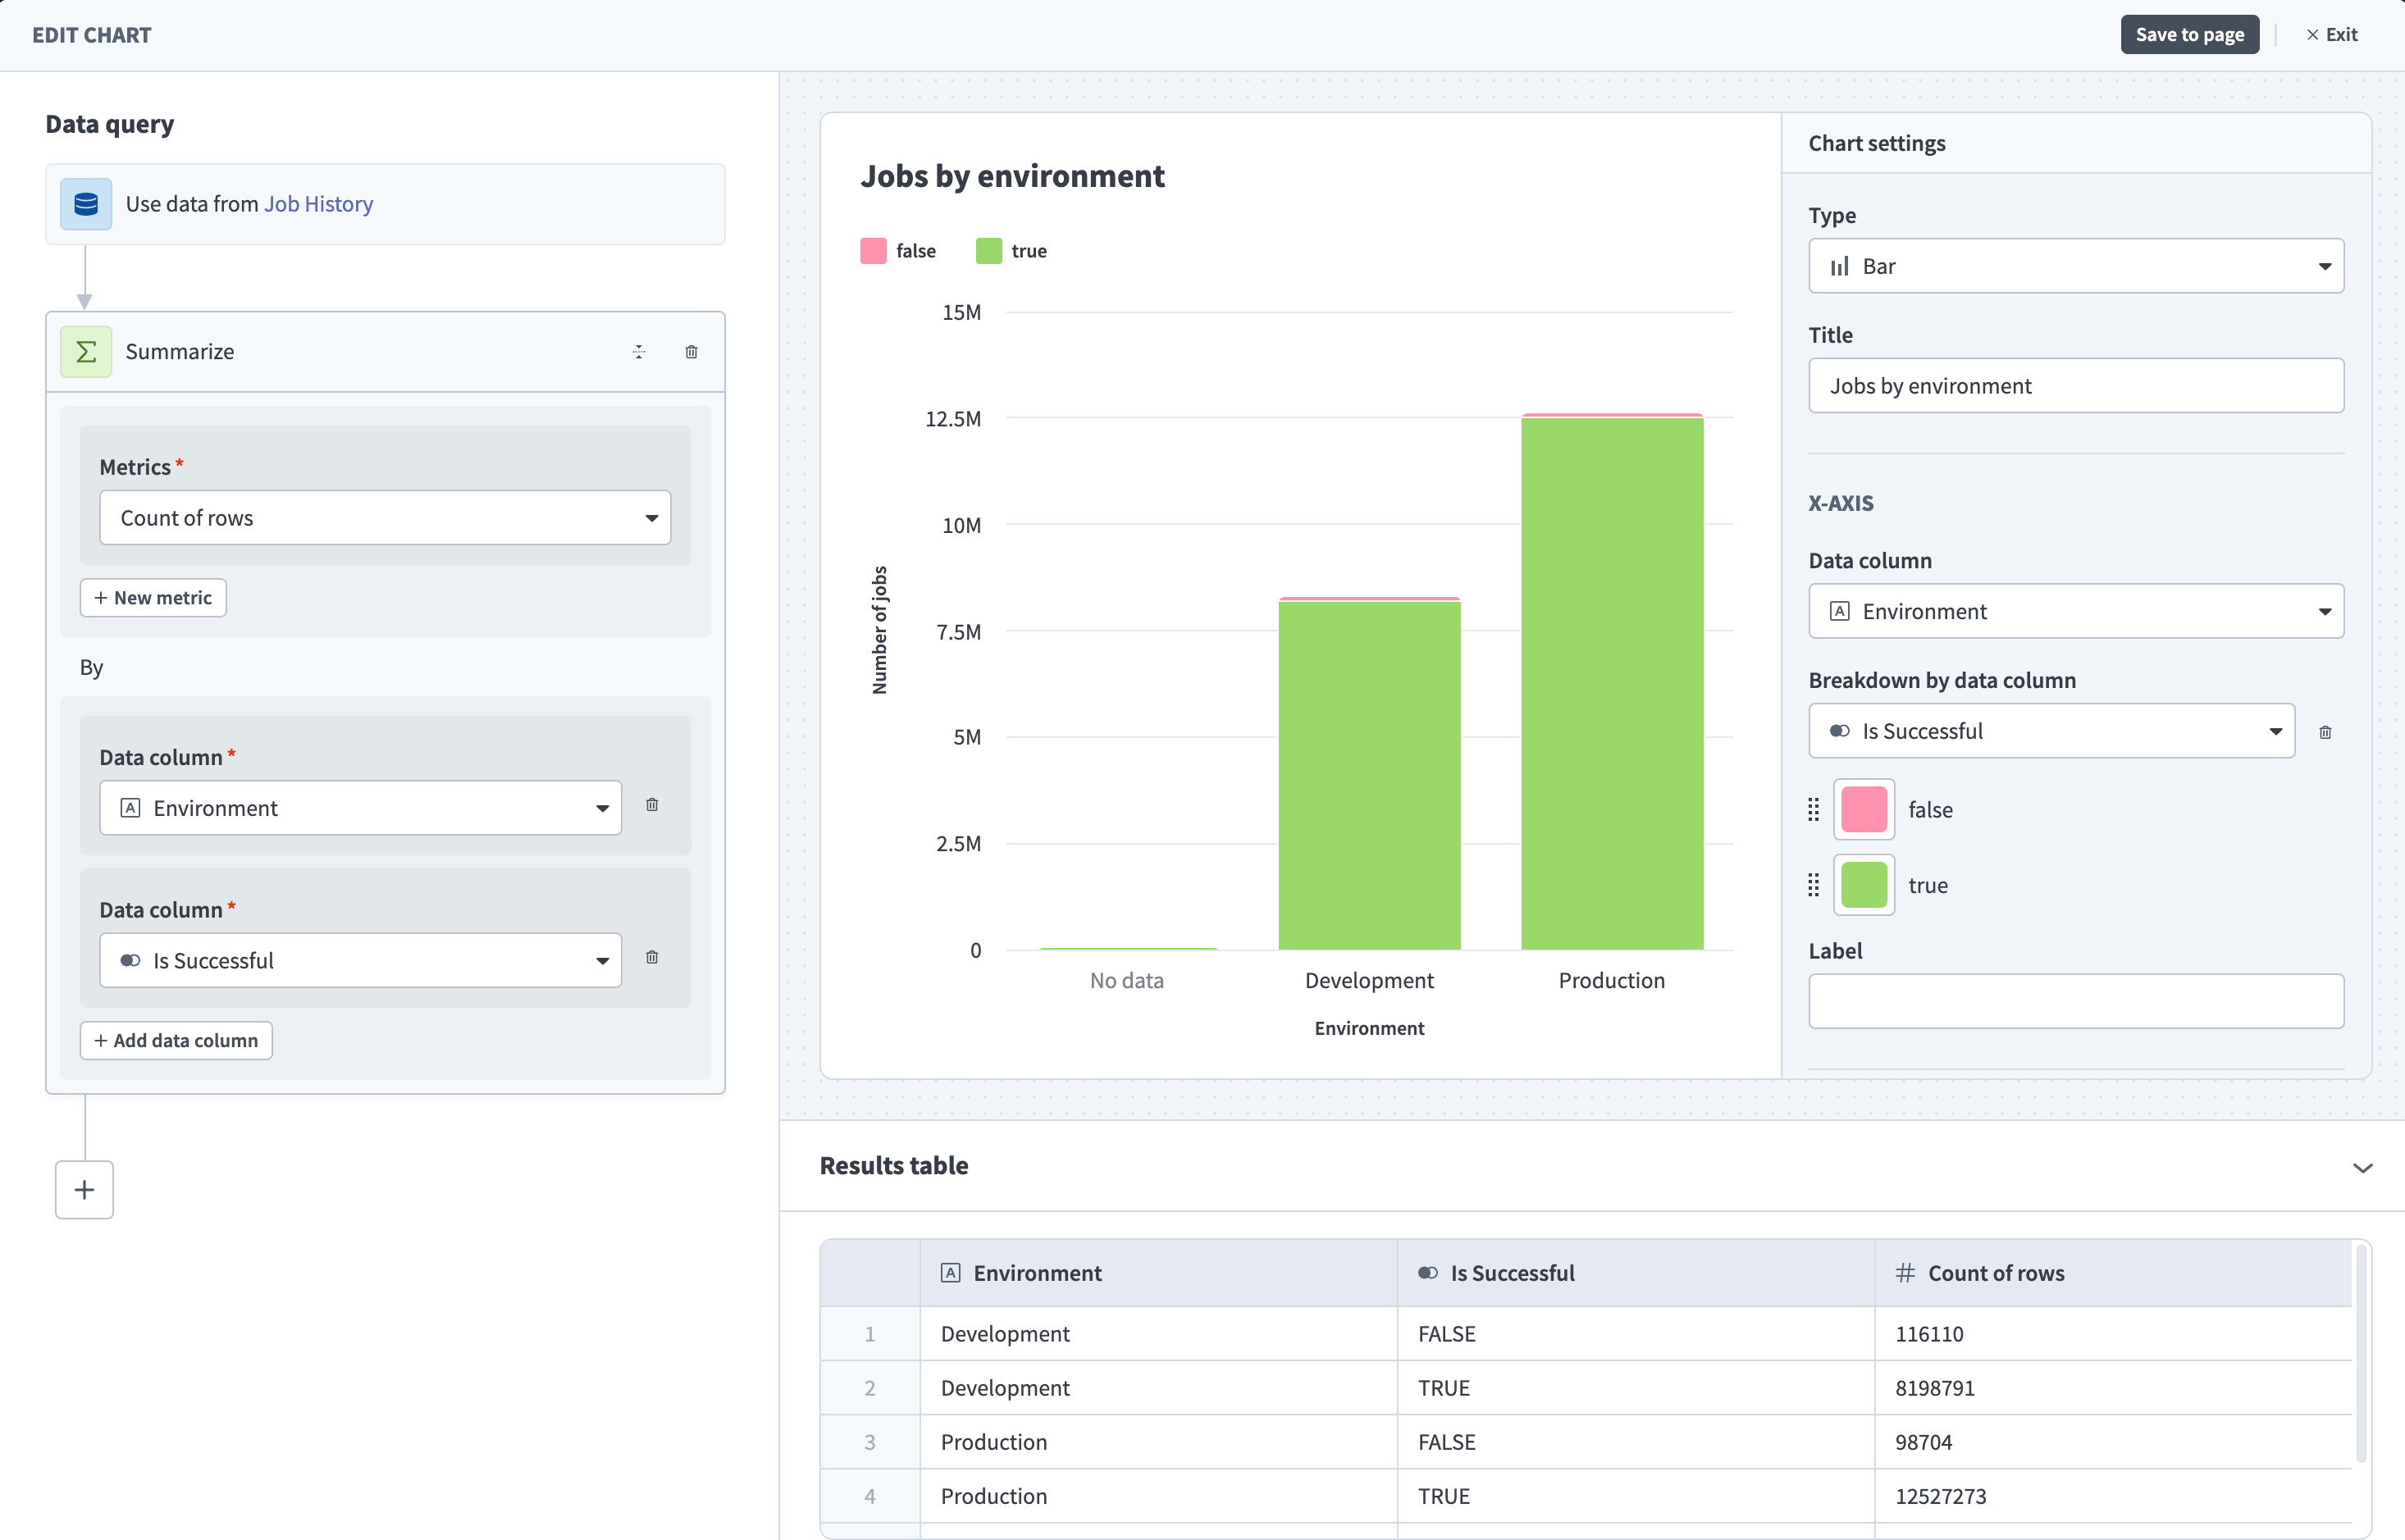2405x1540 pixels.
Task: Collapse the Results table section
Action: point(2362,1168)
